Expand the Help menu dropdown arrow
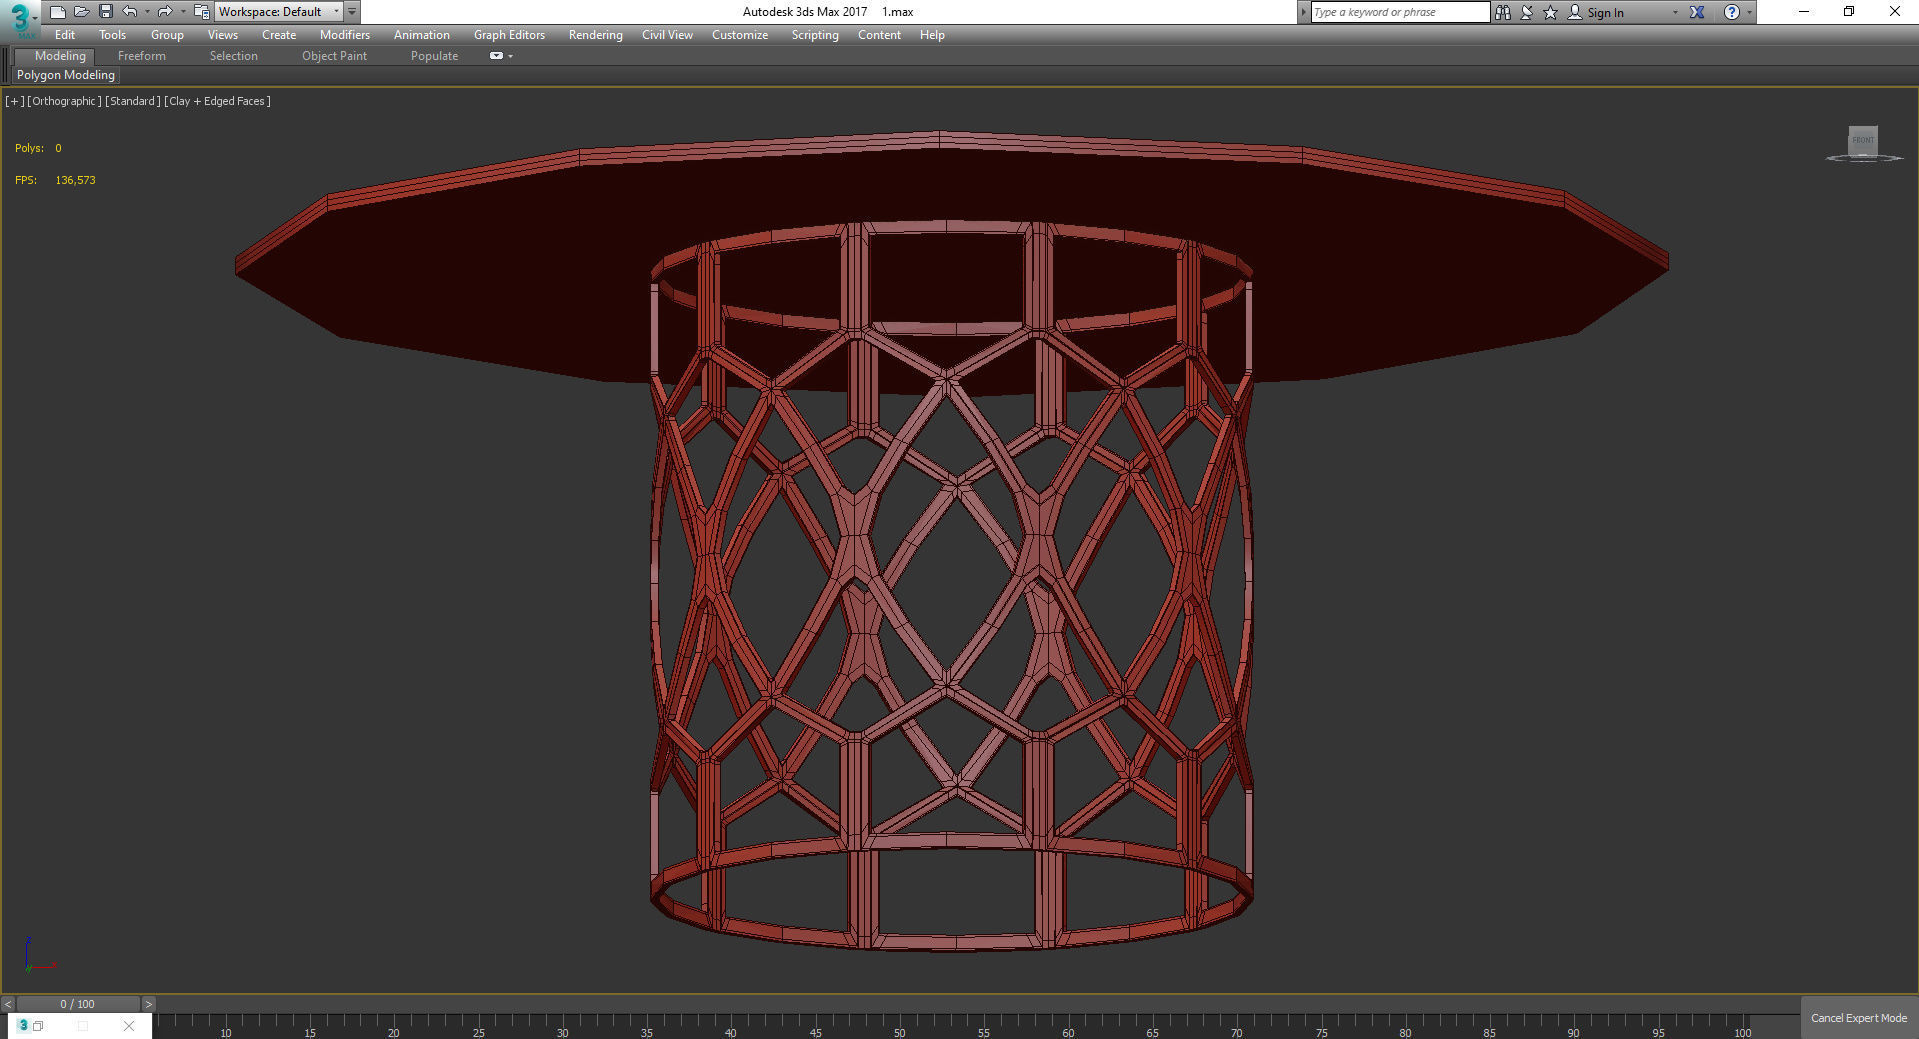 coord(1749,13)
